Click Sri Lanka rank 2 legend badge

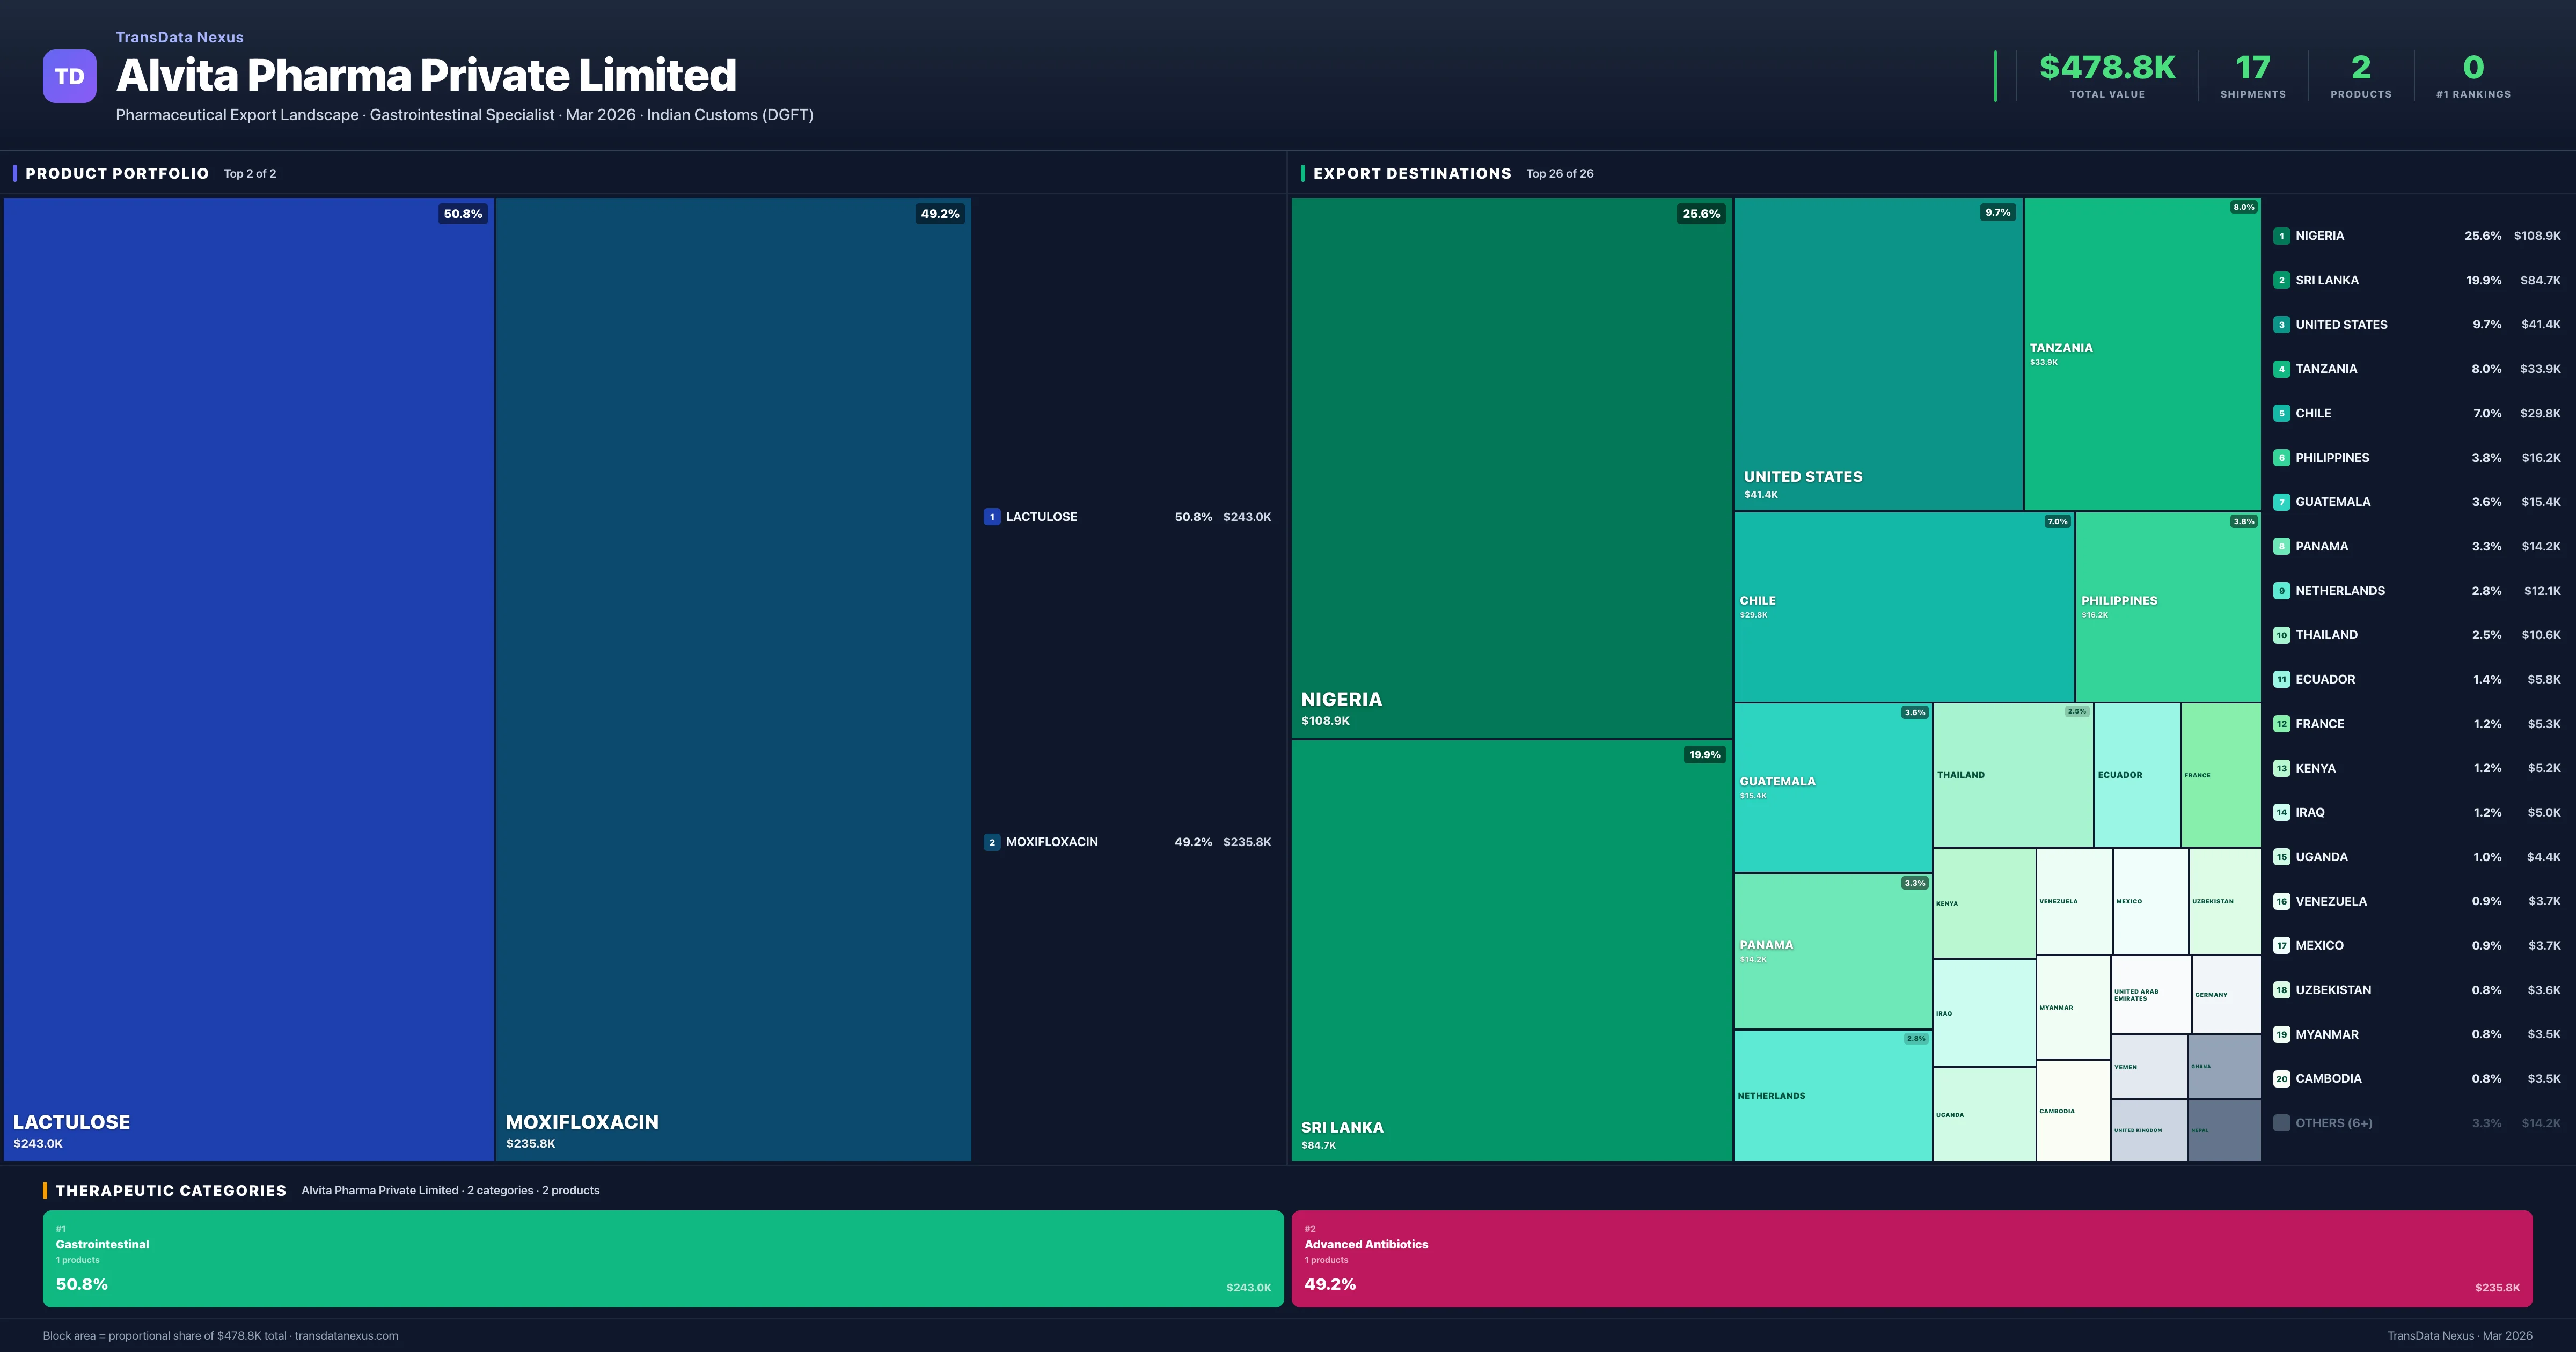[2281, 280]
